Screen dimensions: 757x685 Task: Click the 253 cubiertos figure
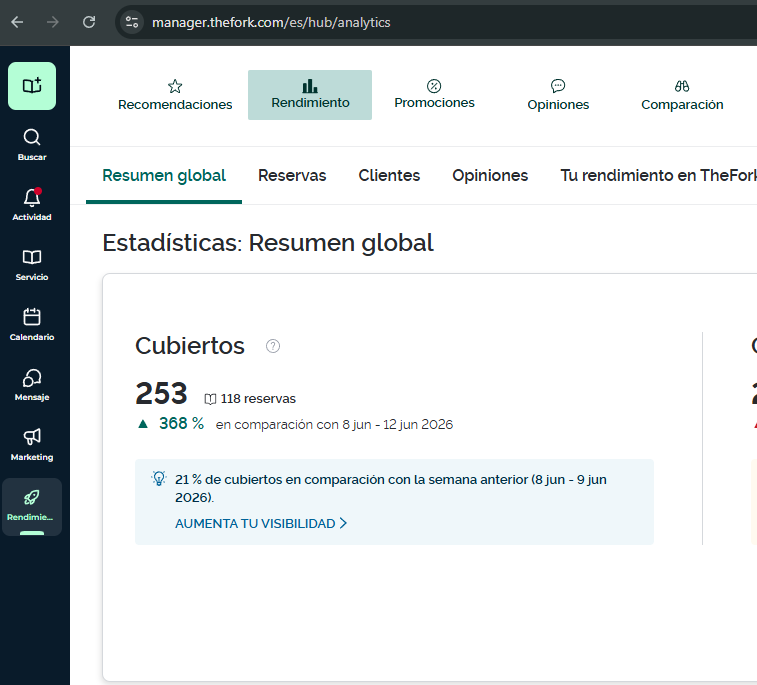(161, 393)
